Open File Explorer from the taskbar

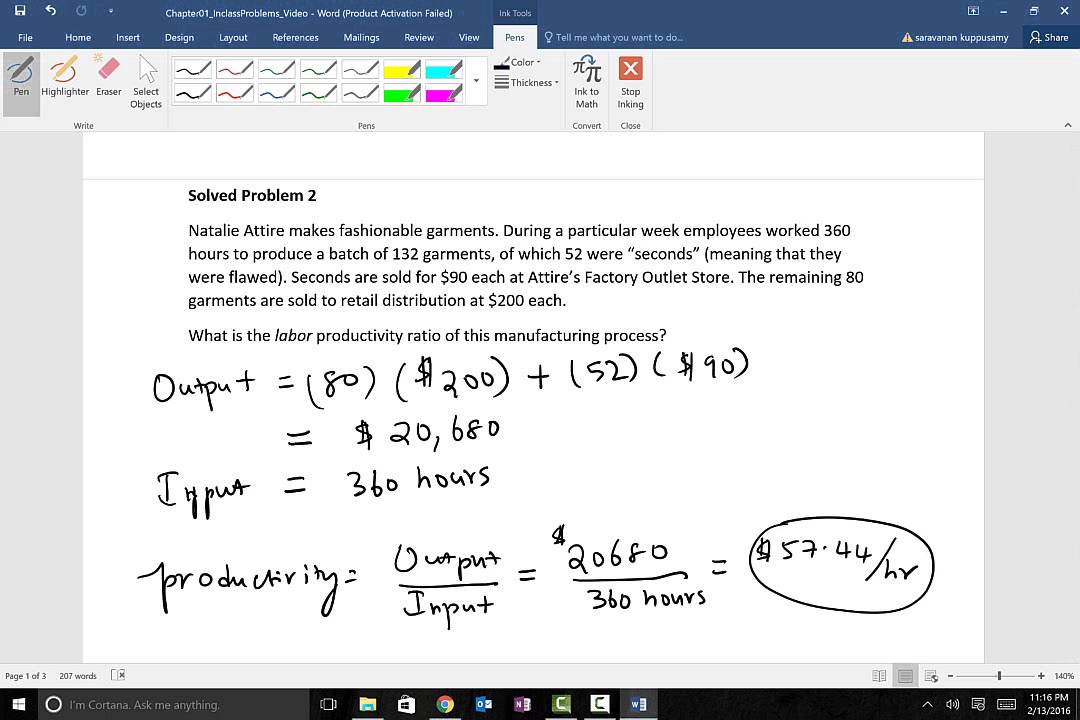point(367,704)
